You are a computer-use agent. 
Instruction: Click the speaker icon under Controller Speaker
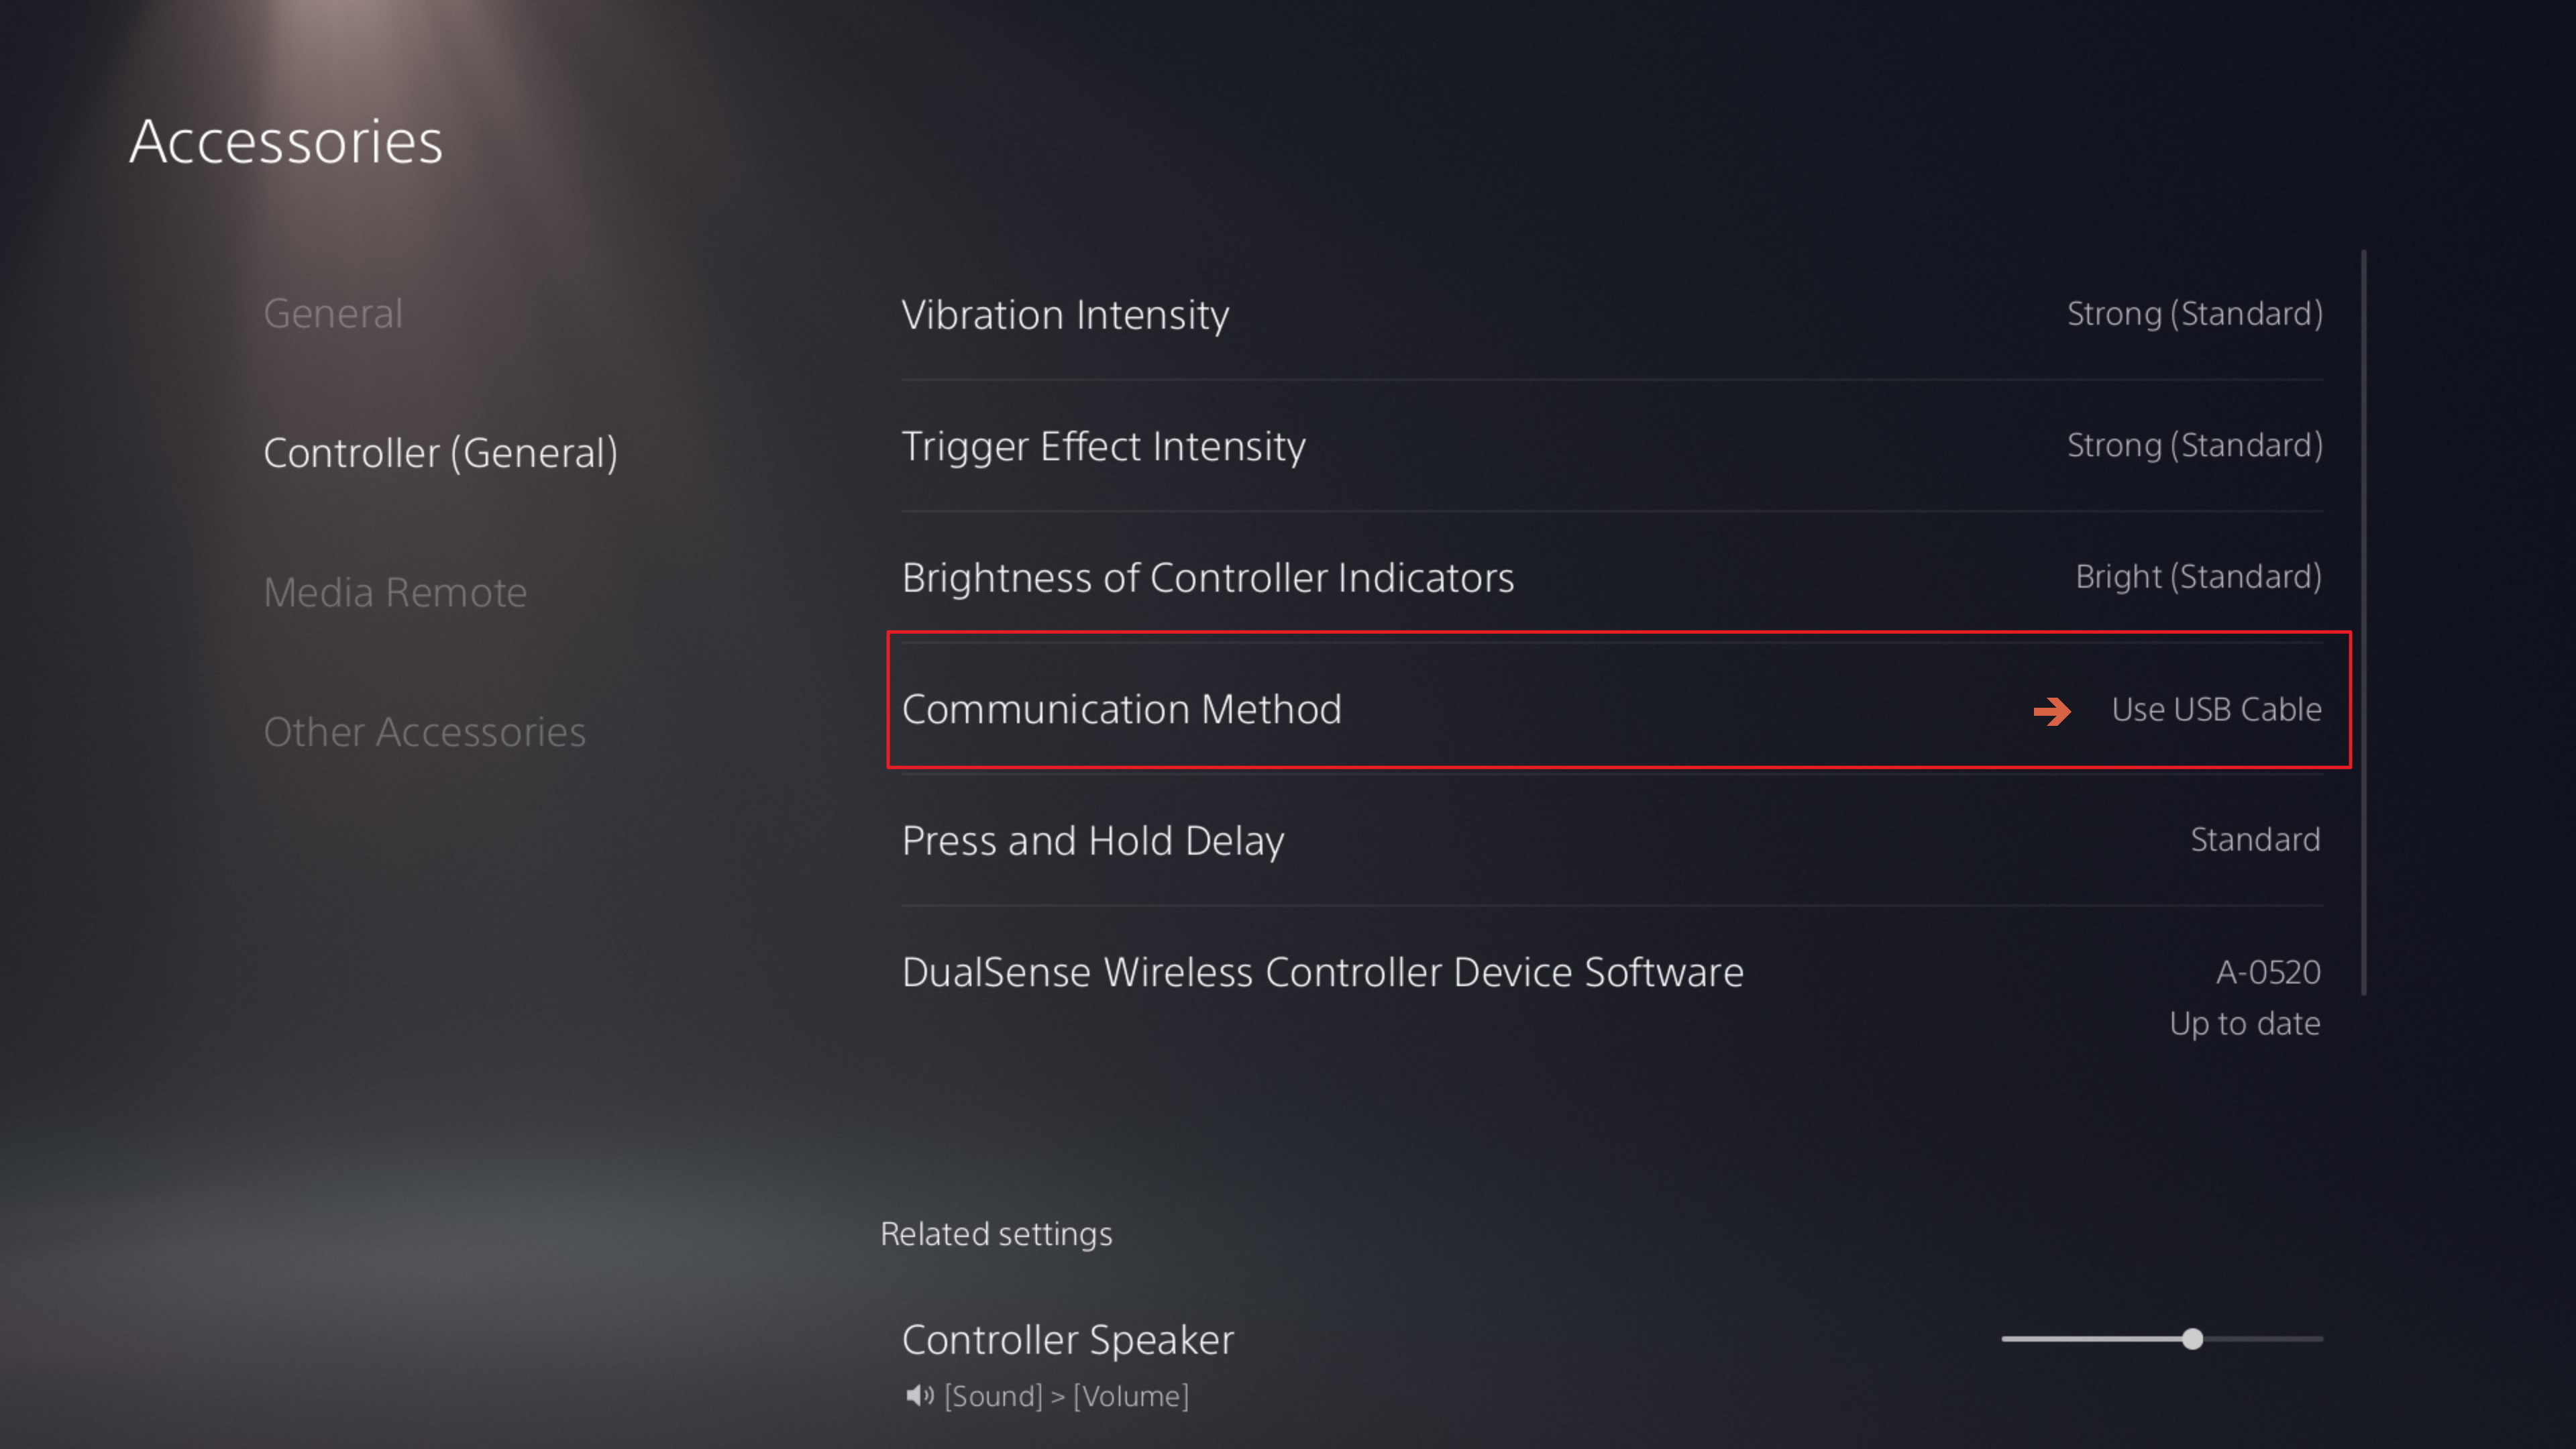click(x=919, y=1395)
